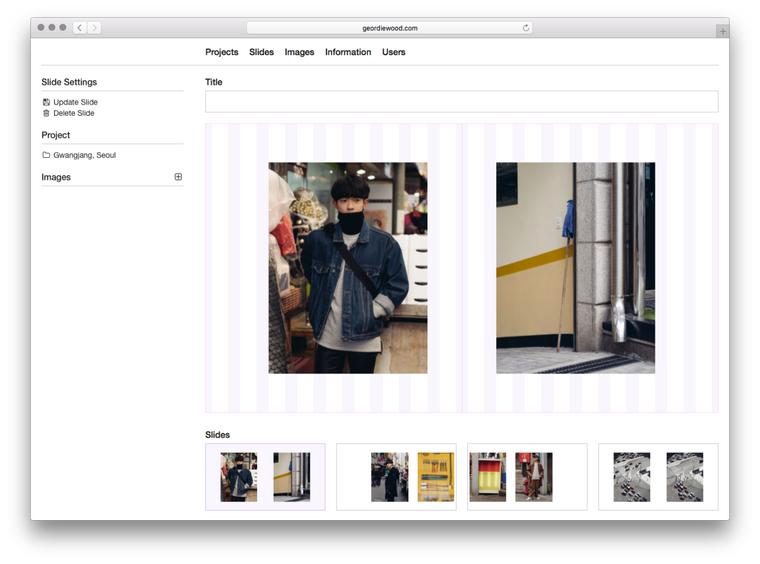Click the save icon beside Update Slide
760x564 pixels.
tap(46, 102)
